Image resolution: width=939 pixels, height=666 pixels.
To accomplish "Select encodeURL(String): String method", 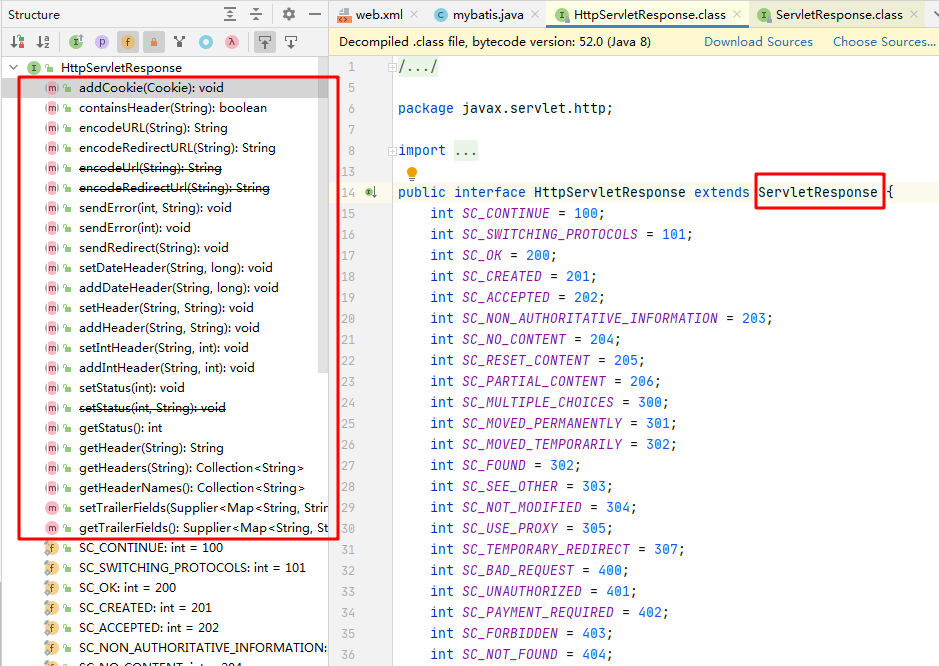I will [153, 128].
